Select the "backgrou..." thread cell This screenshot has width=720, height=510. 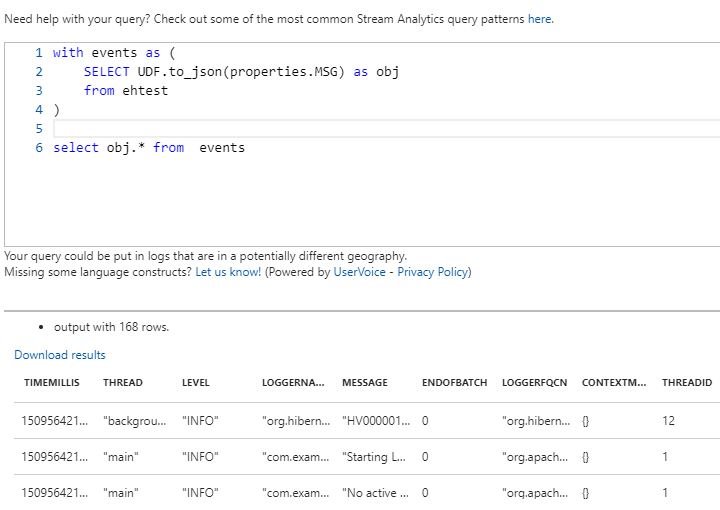point(135,421)
